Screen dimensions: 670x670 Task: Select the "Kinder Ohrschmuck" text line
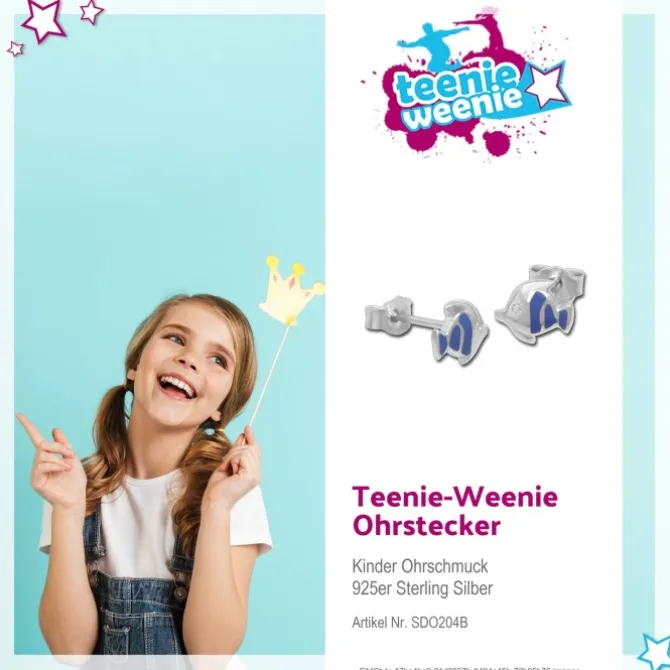420,566
